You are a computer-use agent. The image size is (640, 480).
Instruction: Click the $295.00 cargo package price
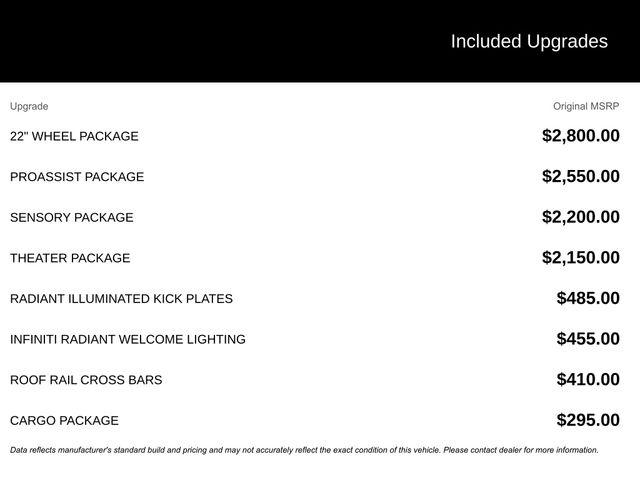point(588,420)
